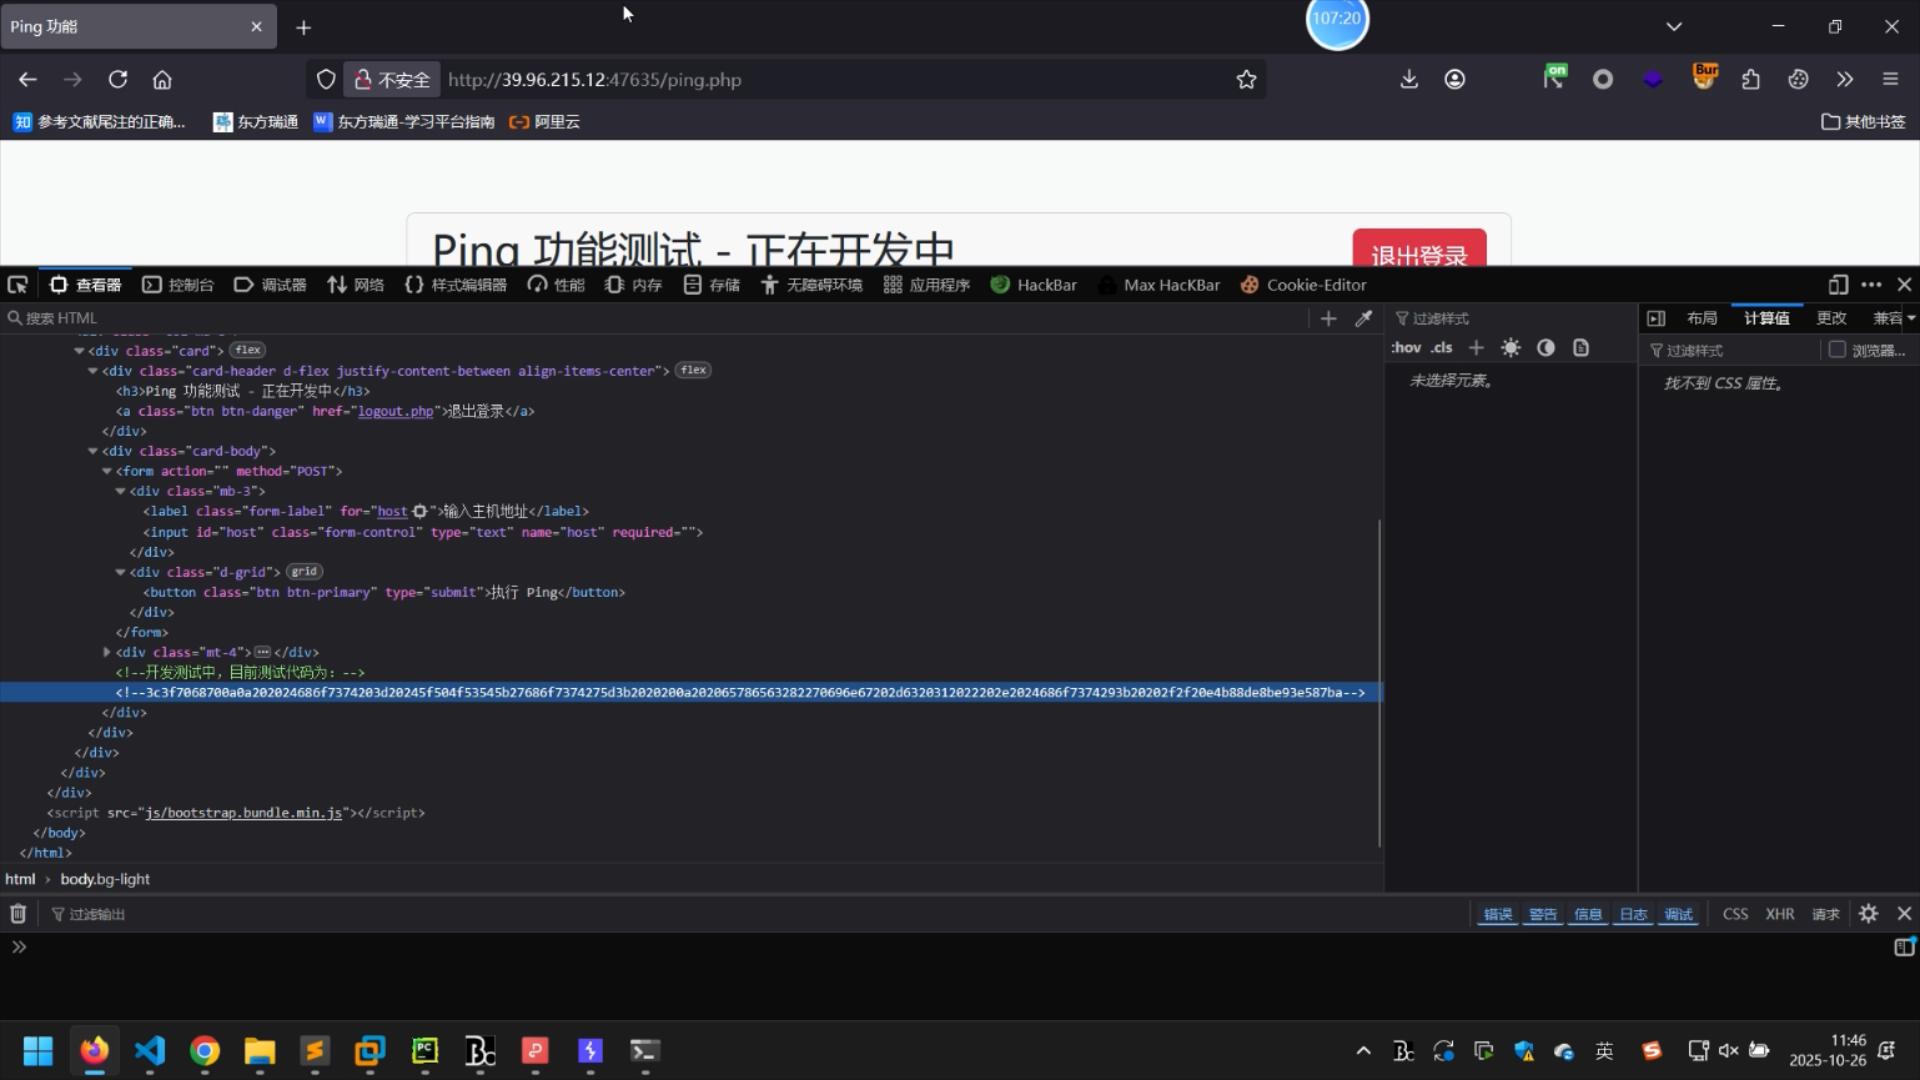Click the light color scheme simulation sun icon
The width and height of the screenshot is (1920, 1080).
coord(1510,348)
